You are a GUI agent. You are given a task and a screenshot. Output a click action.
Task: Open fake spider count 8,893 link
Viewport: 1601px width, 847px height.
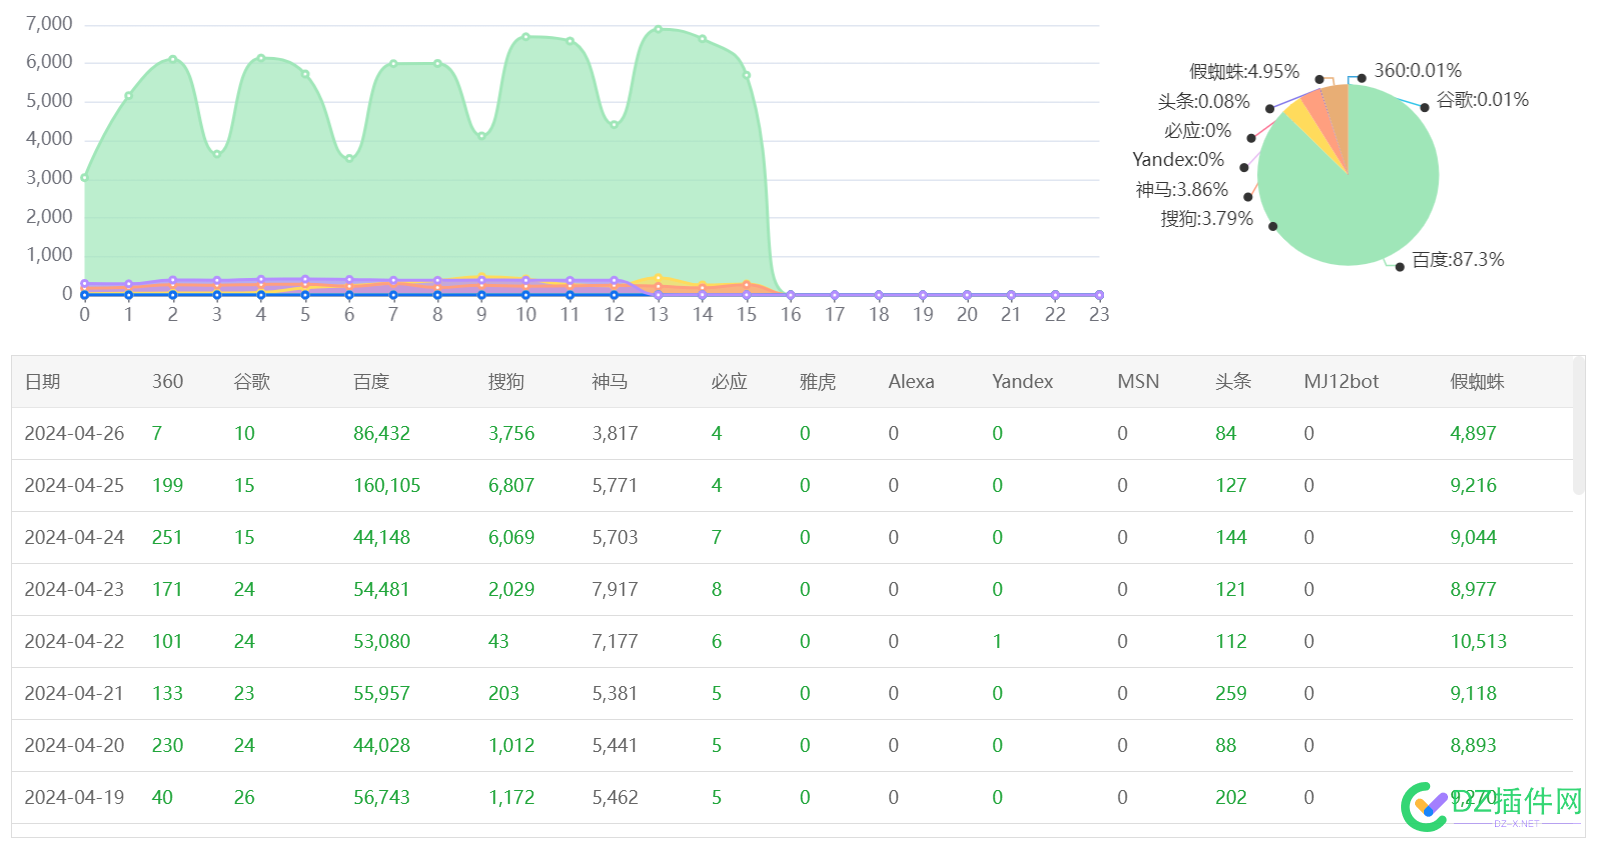click(1473, 746)
